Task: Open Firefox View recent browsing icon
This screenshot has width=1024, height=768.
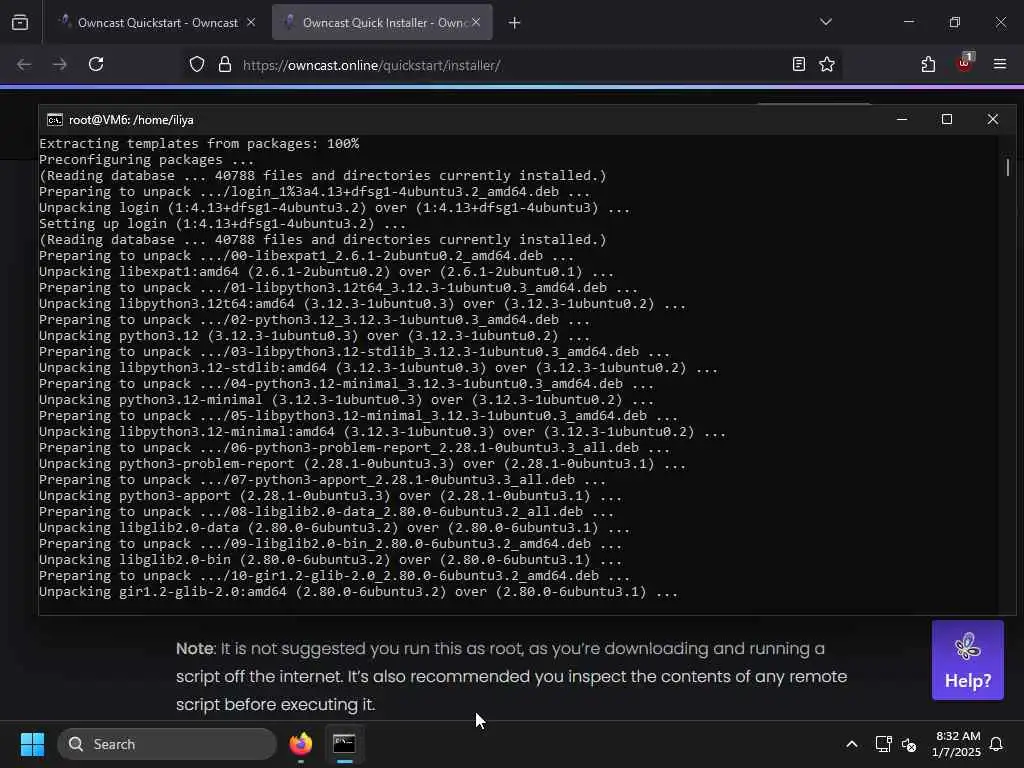Action: tap(20, 23)
